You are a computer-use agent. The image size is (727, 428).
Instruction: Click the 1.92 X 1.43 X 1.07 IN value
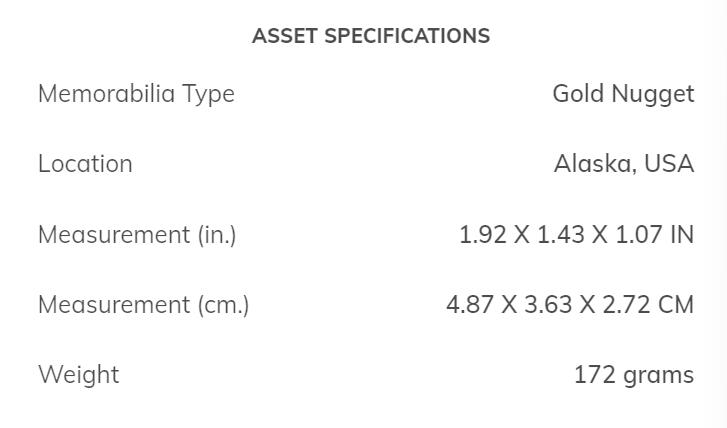click(576, 235)
